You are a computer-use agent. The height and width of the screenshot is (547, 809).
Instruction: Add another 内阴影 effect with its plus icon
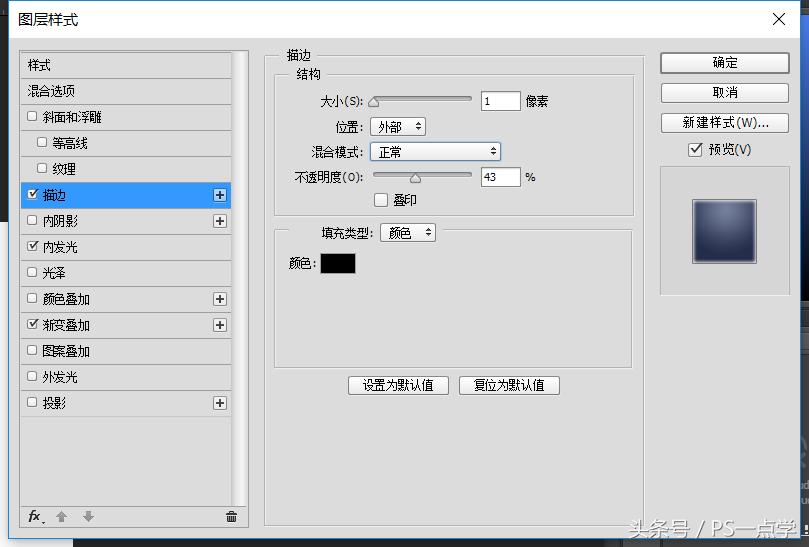(220, 221)
